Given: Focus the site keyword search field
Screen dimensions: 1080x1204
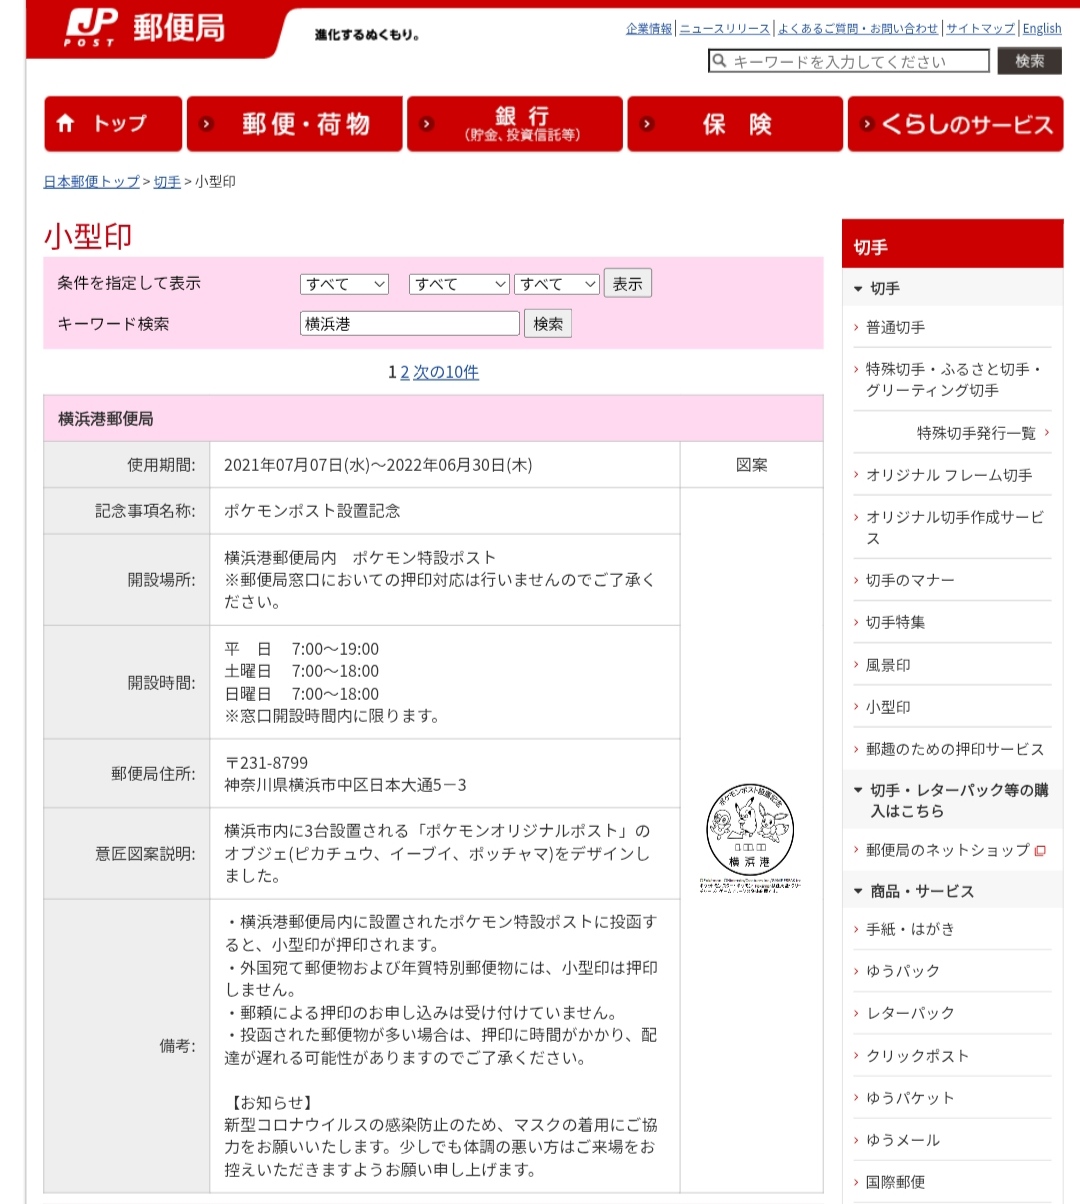Looking at the screenshot, I should point(849,61).
